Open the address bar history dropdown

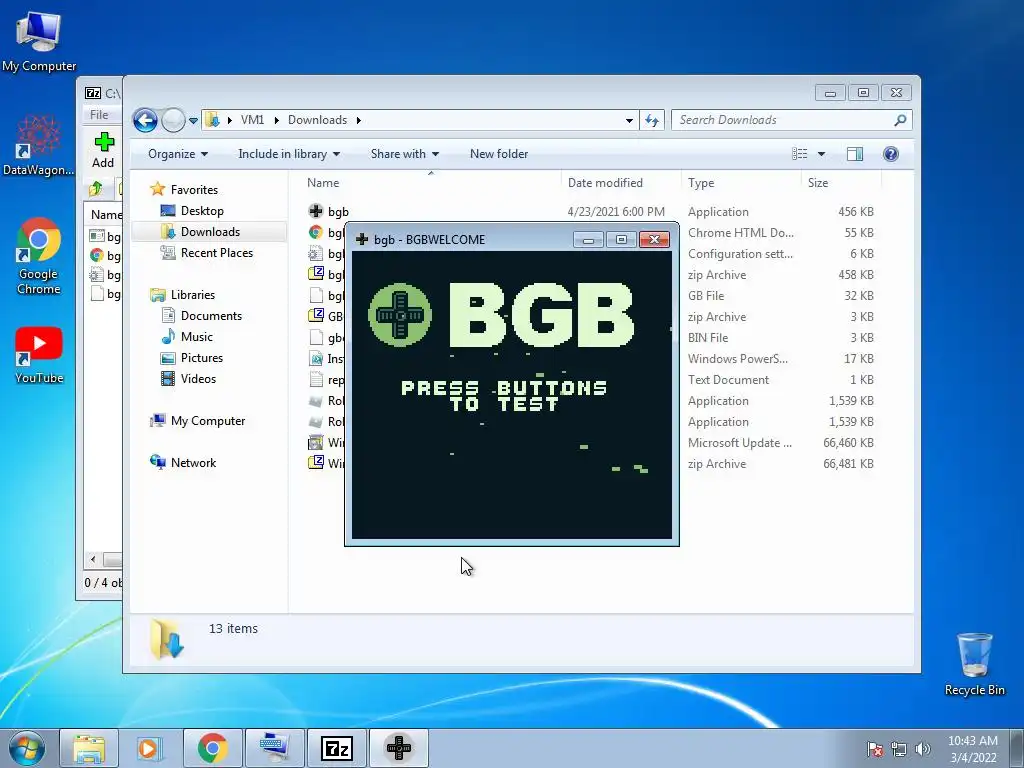(x=629, y=121)
